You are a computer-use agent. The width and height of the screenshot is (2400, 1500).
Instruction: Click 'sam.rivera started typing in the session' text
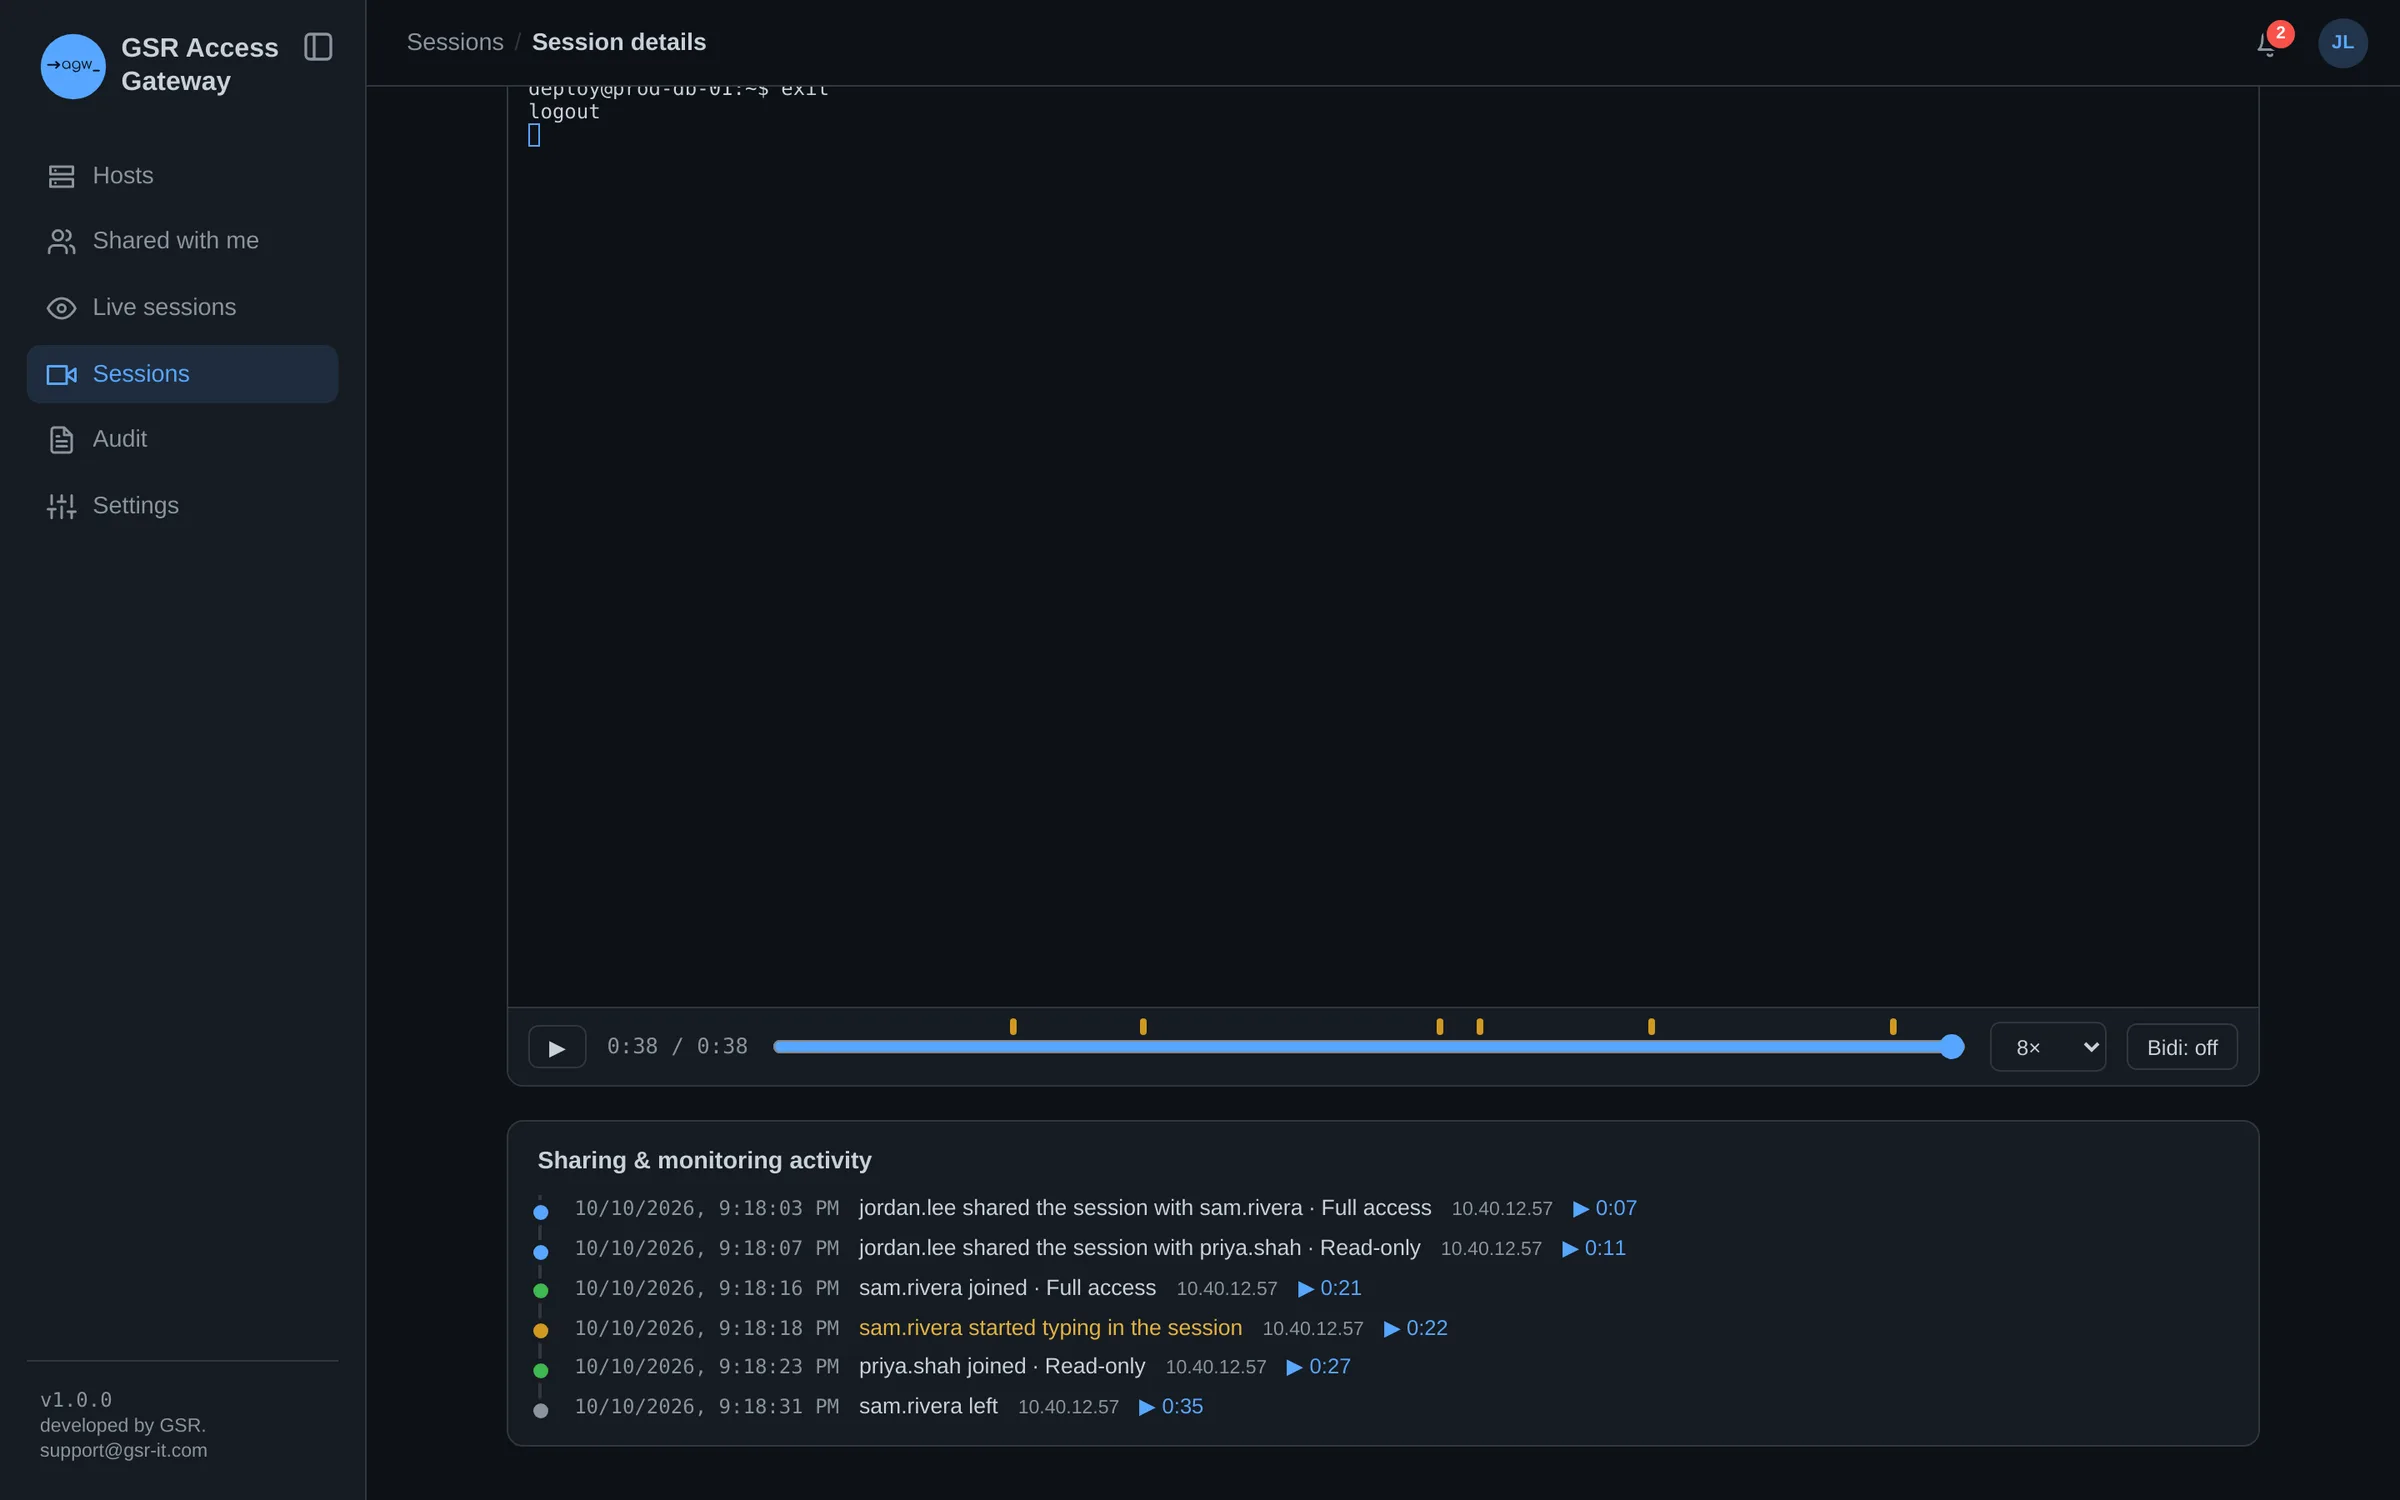tap(1050, 1328)
